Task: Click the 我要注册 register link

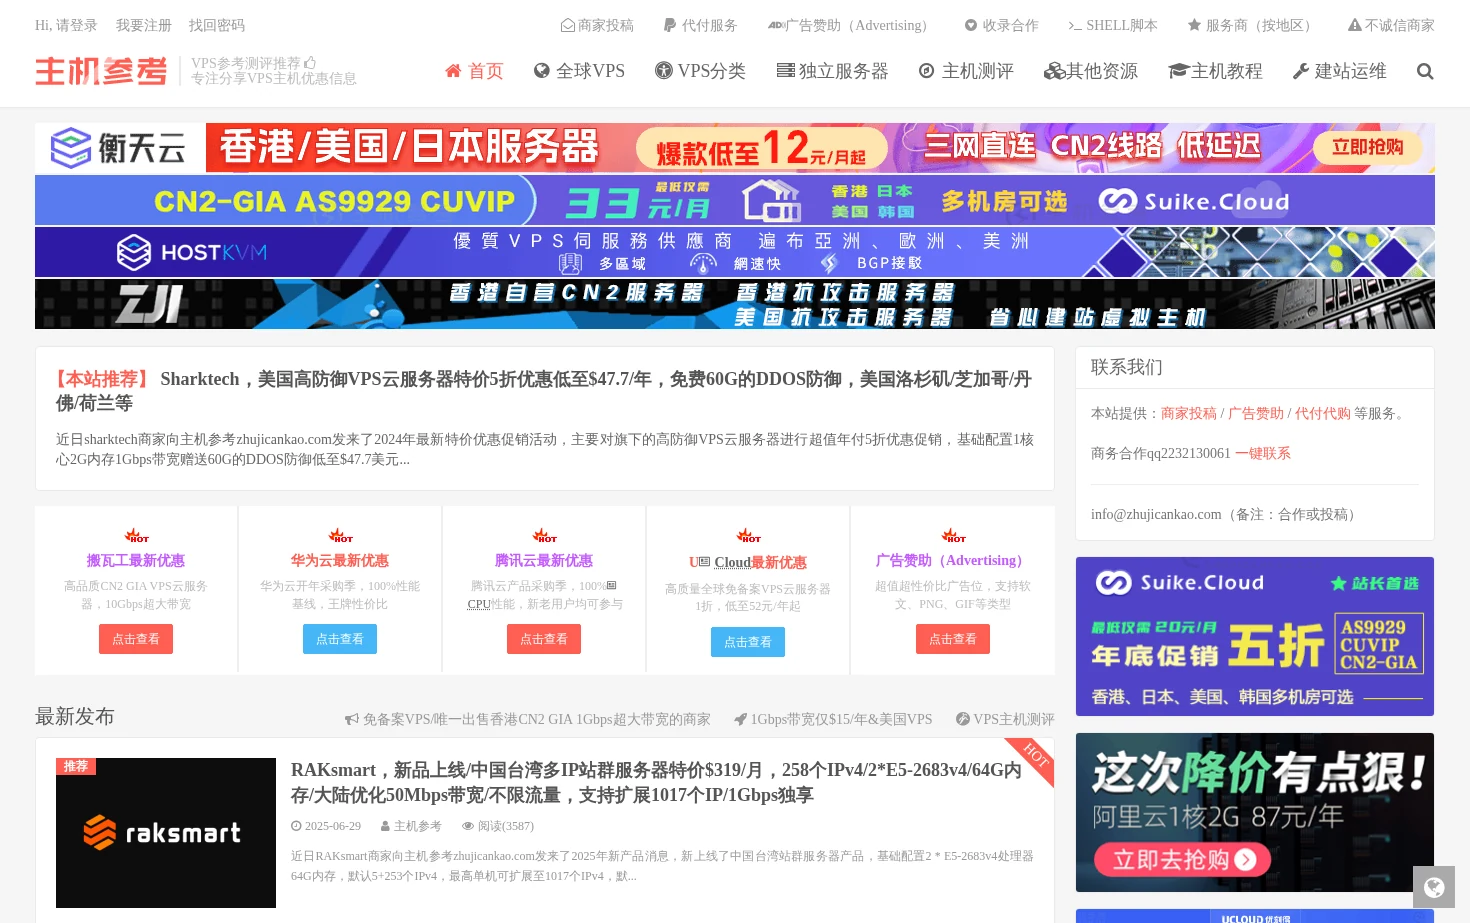Action: click(x=143, y=25)
